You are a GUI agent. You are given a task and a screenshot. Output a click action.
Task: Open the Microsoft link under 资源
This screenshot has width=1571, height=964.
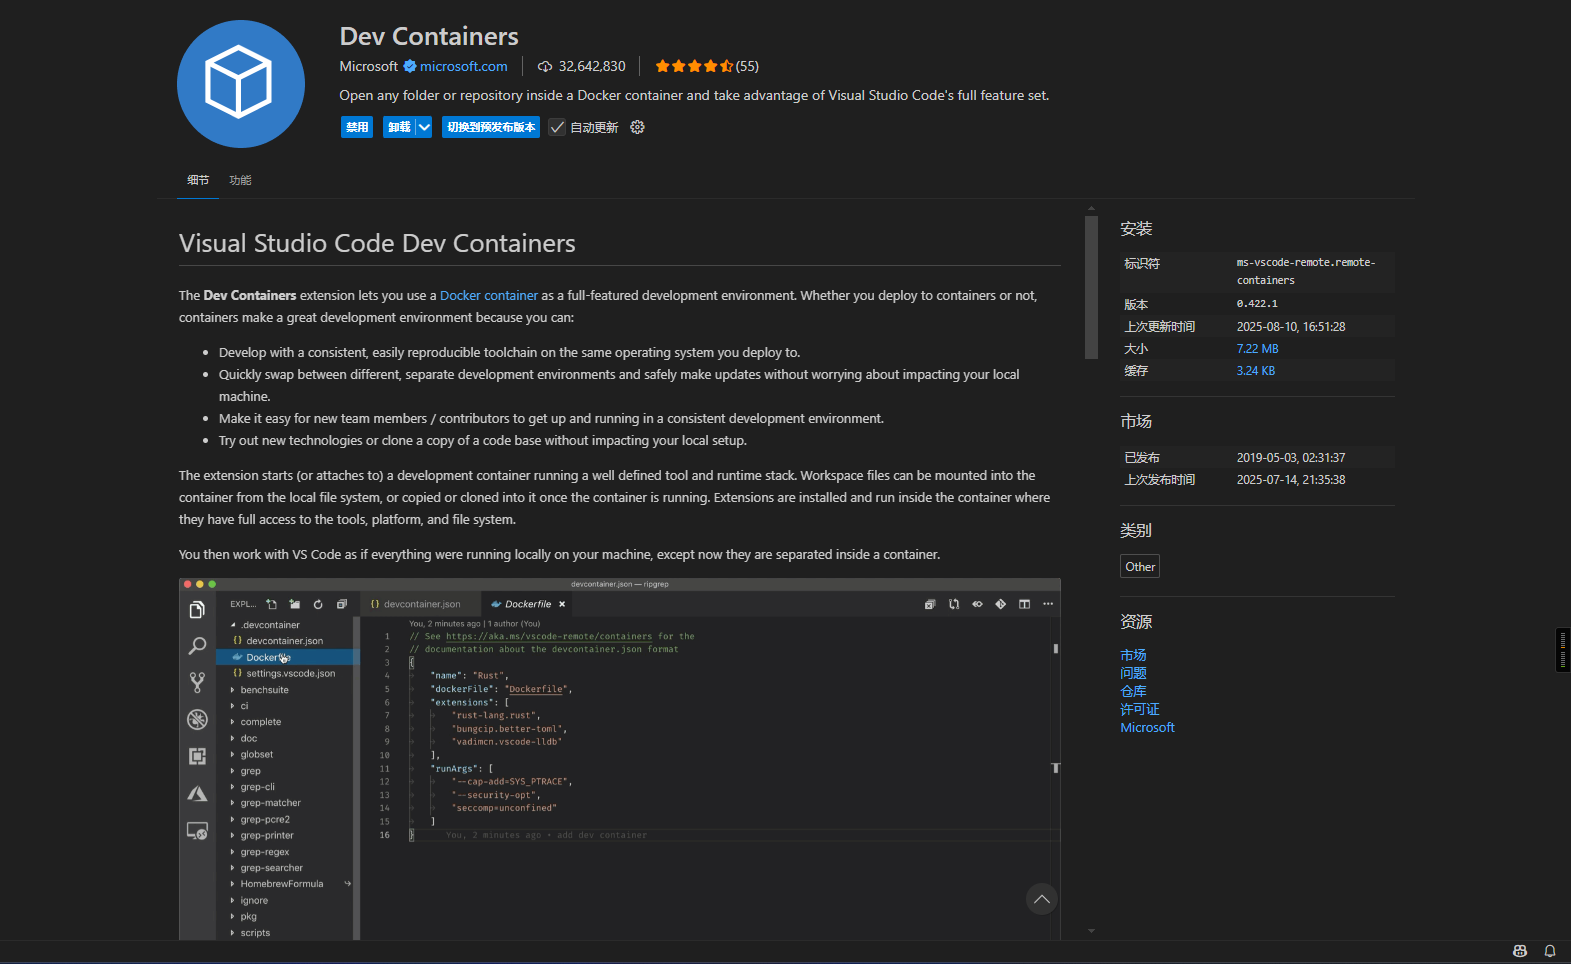pos(1147,728)
